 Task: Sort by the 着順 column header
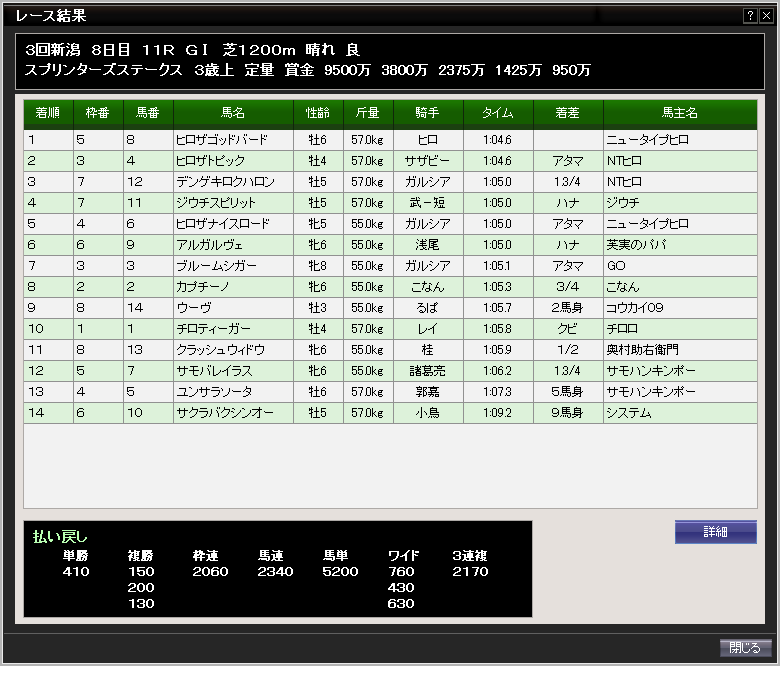(x=48, y=114)
